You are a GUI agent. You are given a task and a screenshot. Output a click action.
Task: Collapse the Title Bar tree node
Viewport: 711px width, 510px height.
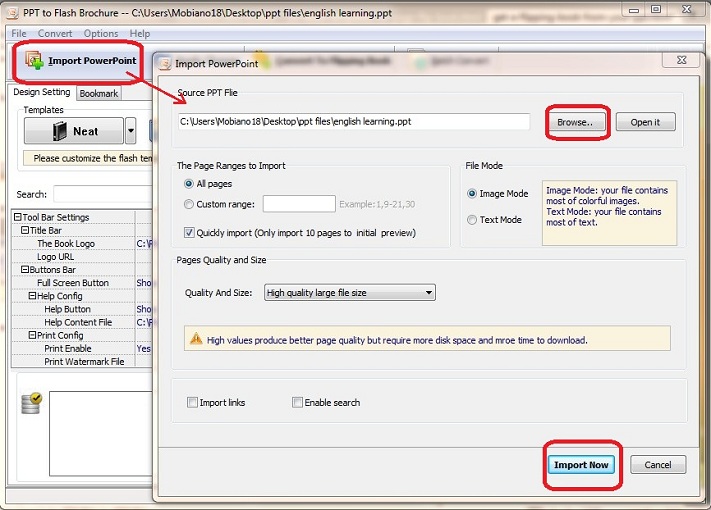[x=25, y=230]
